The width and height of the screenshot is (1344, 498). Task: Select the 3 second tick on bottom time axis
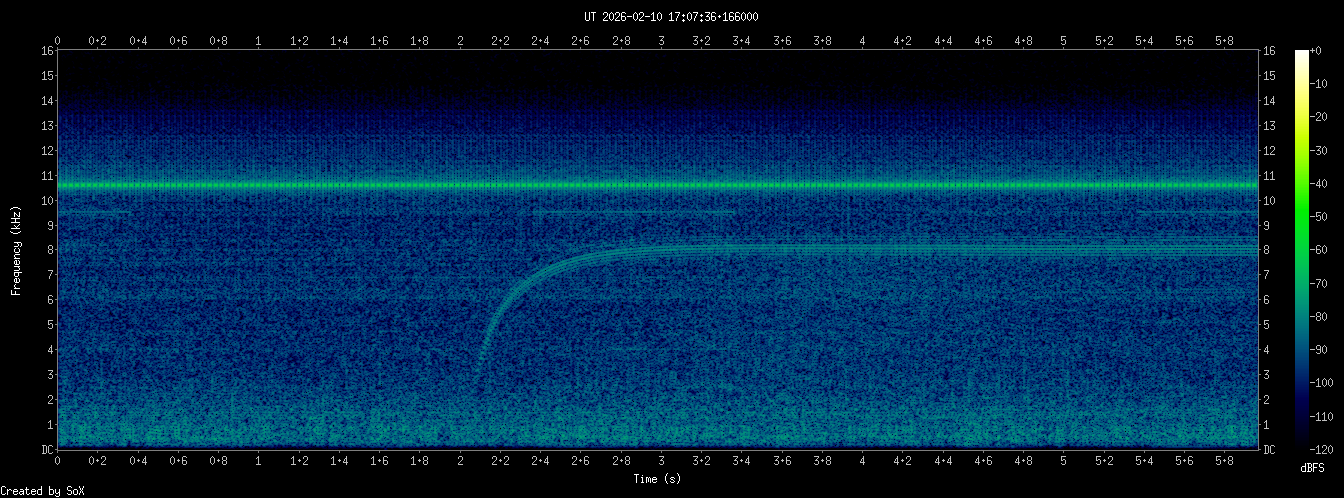click(x=661, y=460)
